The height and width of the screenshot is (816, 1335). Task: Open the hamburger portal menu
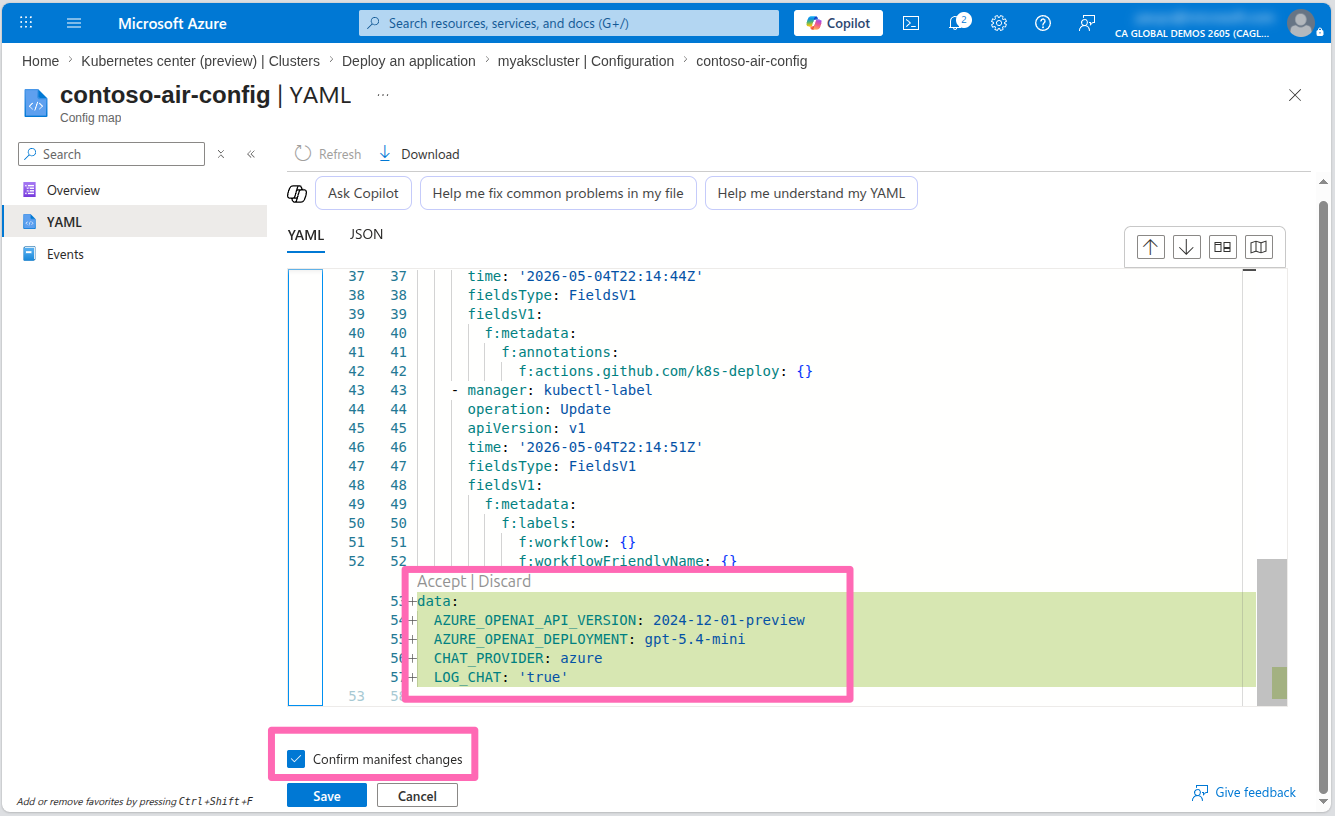point(74,22)
